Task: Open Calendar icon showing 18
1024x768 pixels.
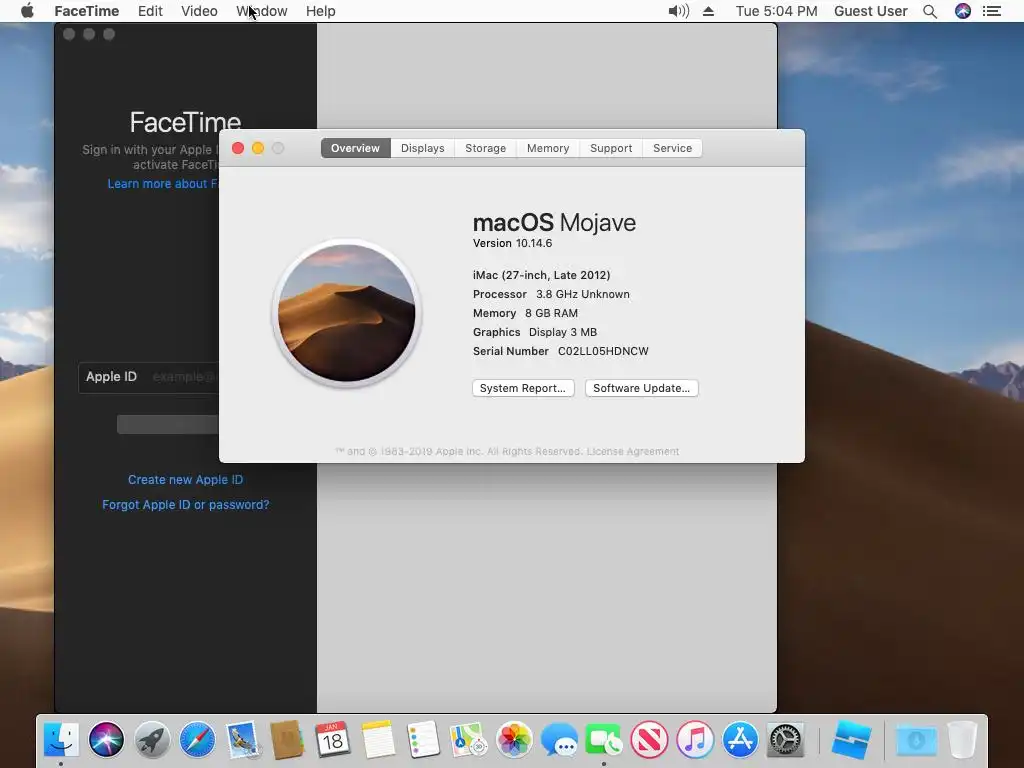Action: (332, 740)
